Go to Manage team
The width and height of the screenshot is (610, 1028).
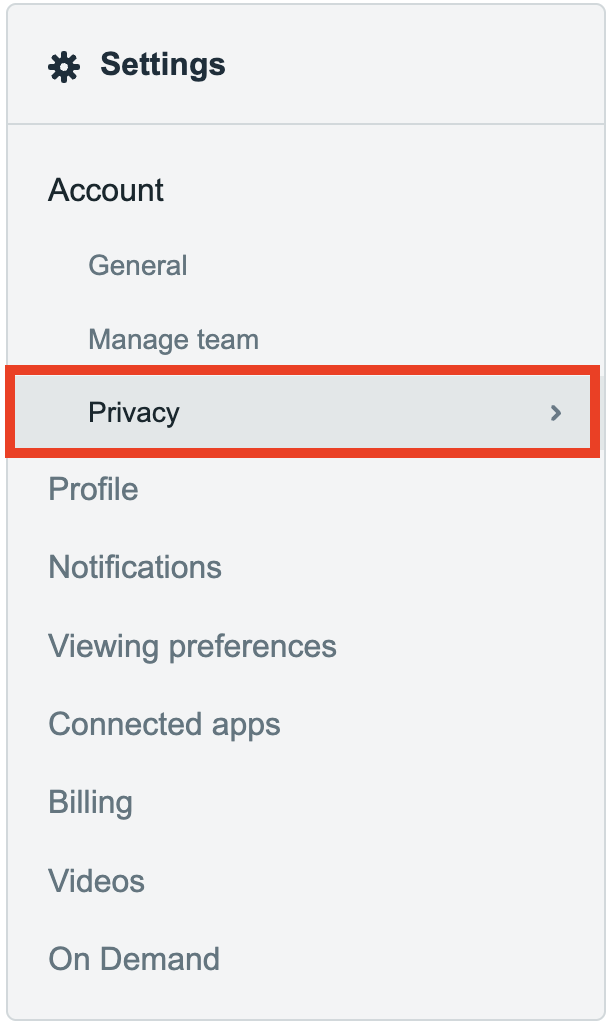[x=173, y=340]
